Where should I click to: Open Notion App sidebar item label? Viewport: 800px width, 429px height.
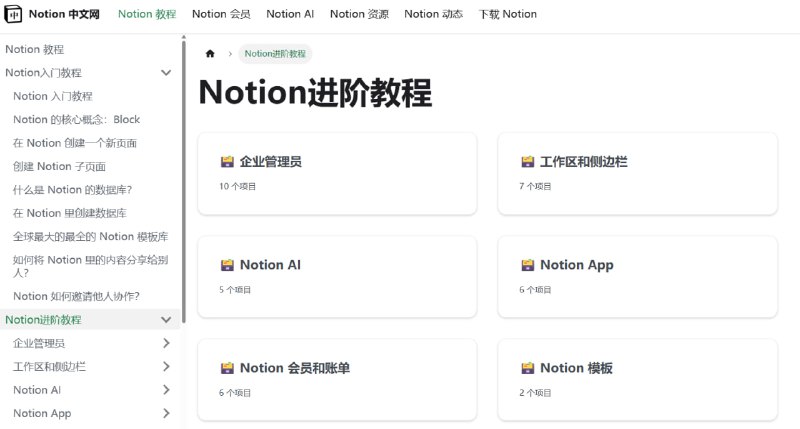click(42, 413)
